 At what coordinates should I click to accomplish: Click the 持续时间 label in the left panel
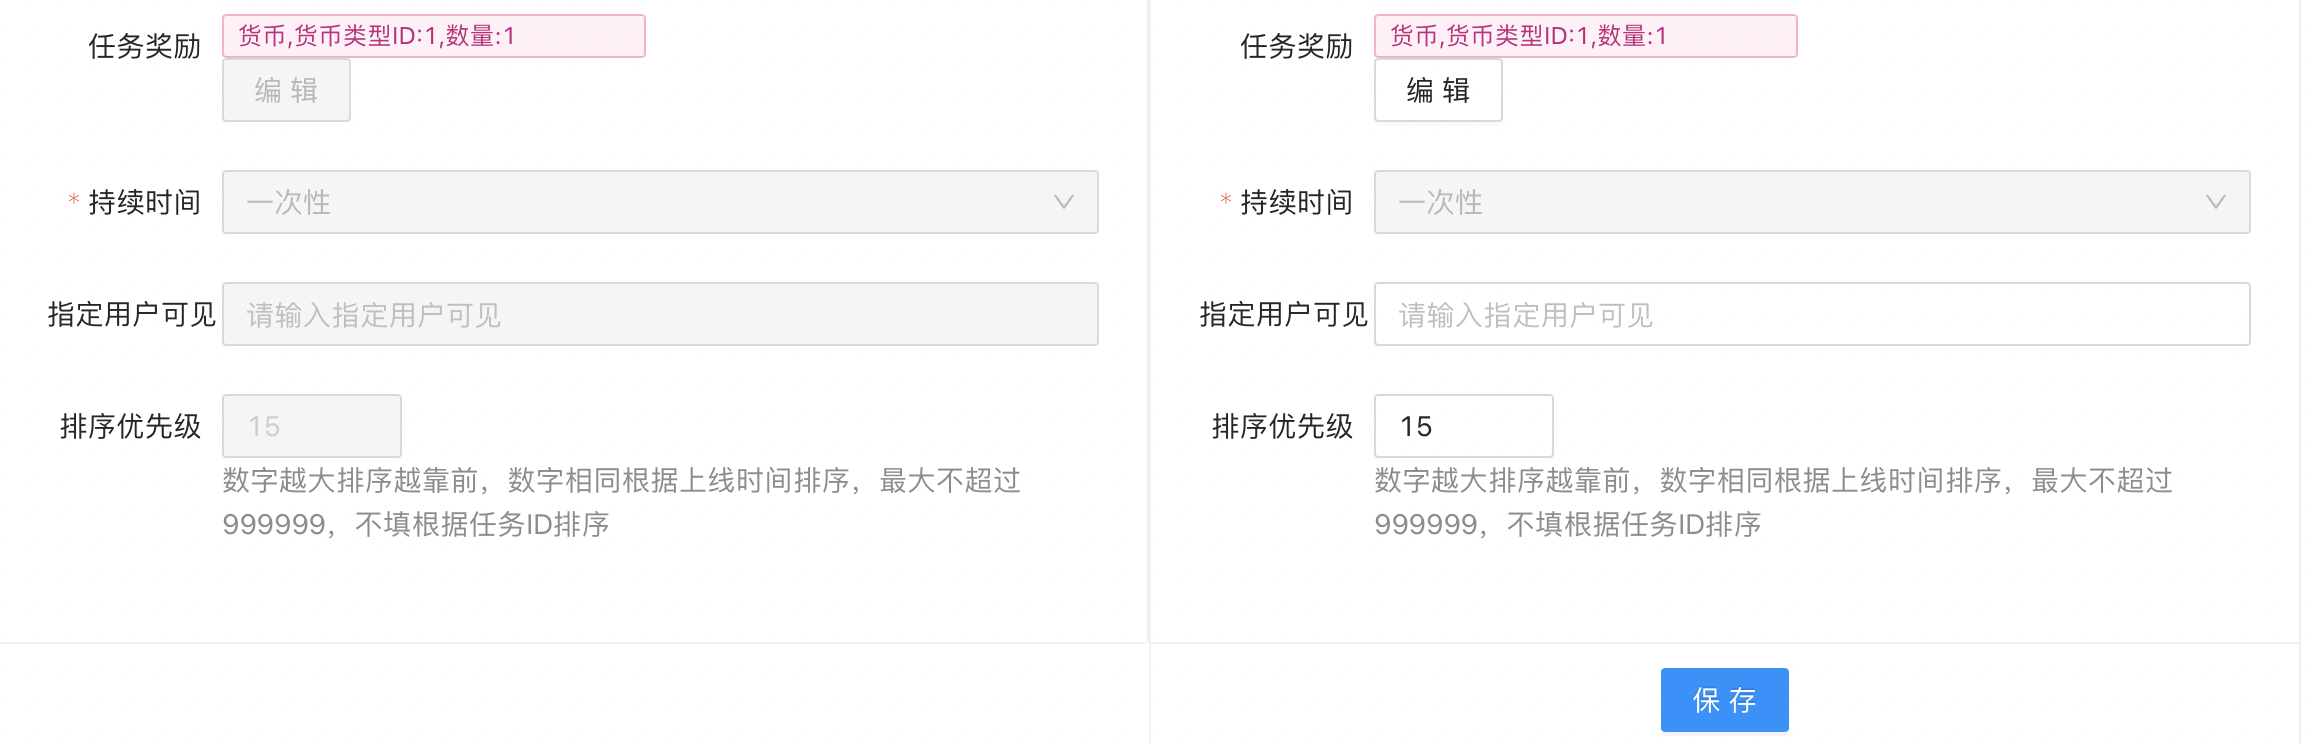click(144, 202)
